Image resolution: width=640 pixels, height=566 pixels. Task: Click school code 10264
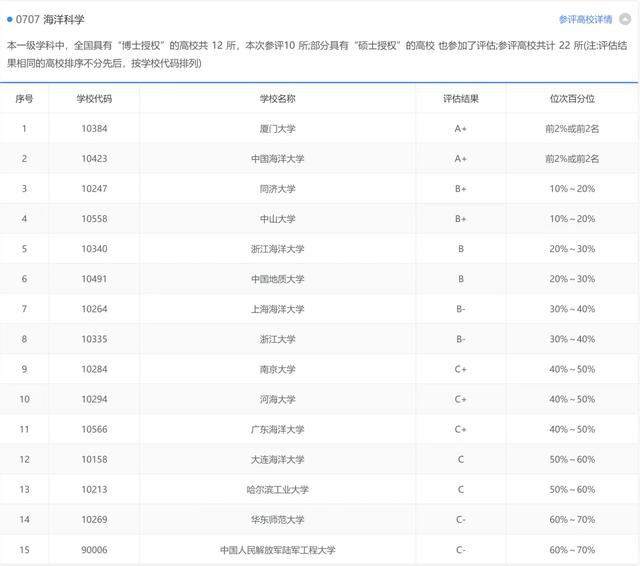coord(94,309)
